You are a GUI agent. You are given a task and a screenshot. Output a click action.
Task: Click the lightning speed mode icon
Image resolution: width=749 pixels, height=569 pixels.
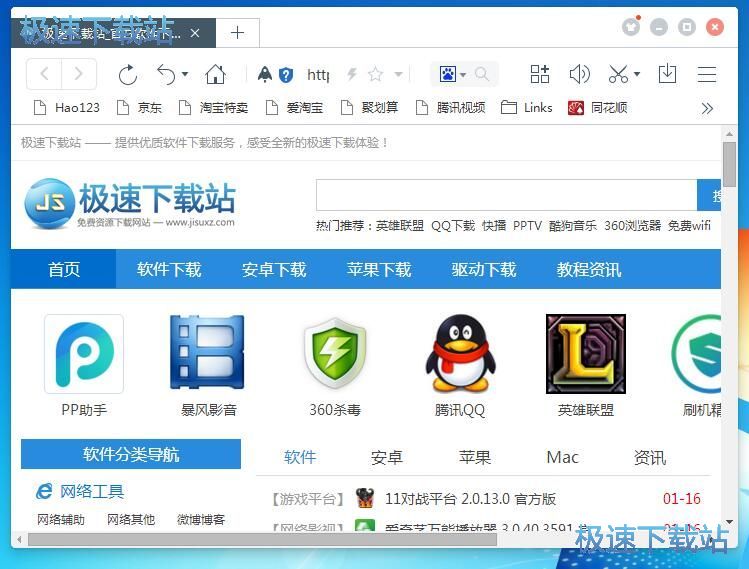[352, 74]
